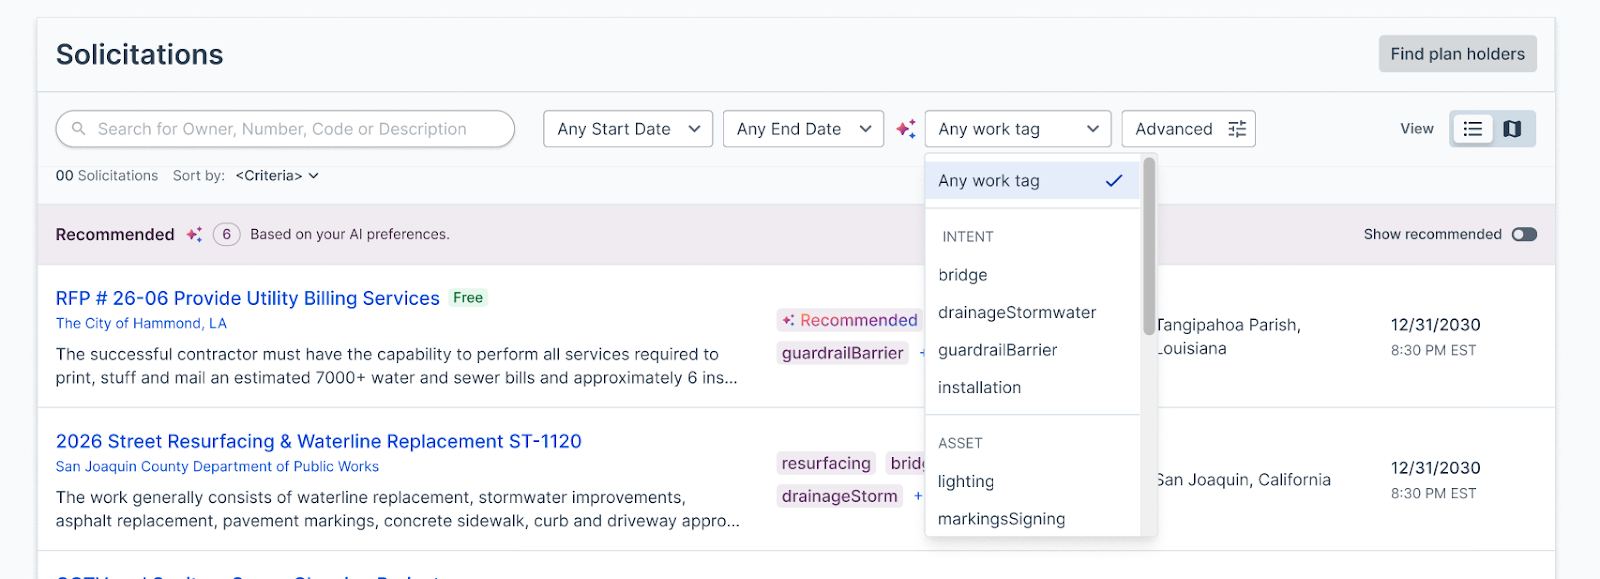Open Any End Date dropdown
The height and width of the screenshot is (579, 1600).
click(803, 129)
